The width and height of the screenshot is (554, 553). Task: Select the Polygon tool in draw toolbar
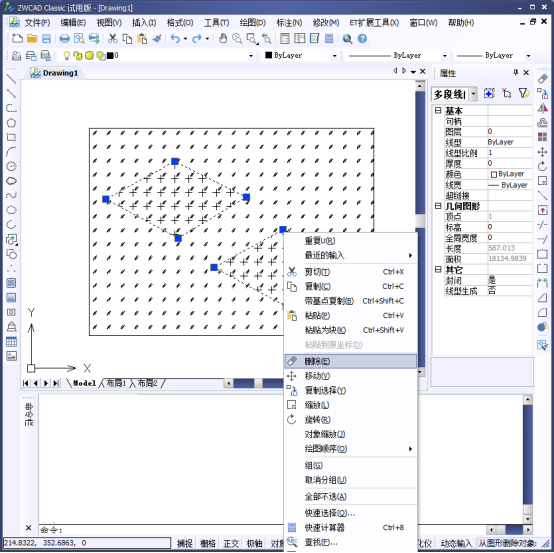[x=11, y=123]
